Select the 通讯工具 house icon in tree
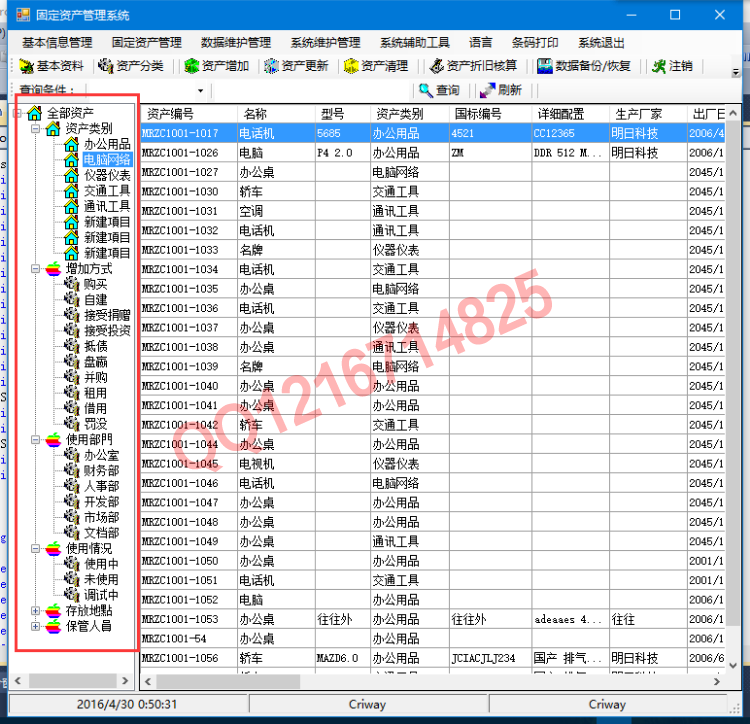 click(71, 206)
